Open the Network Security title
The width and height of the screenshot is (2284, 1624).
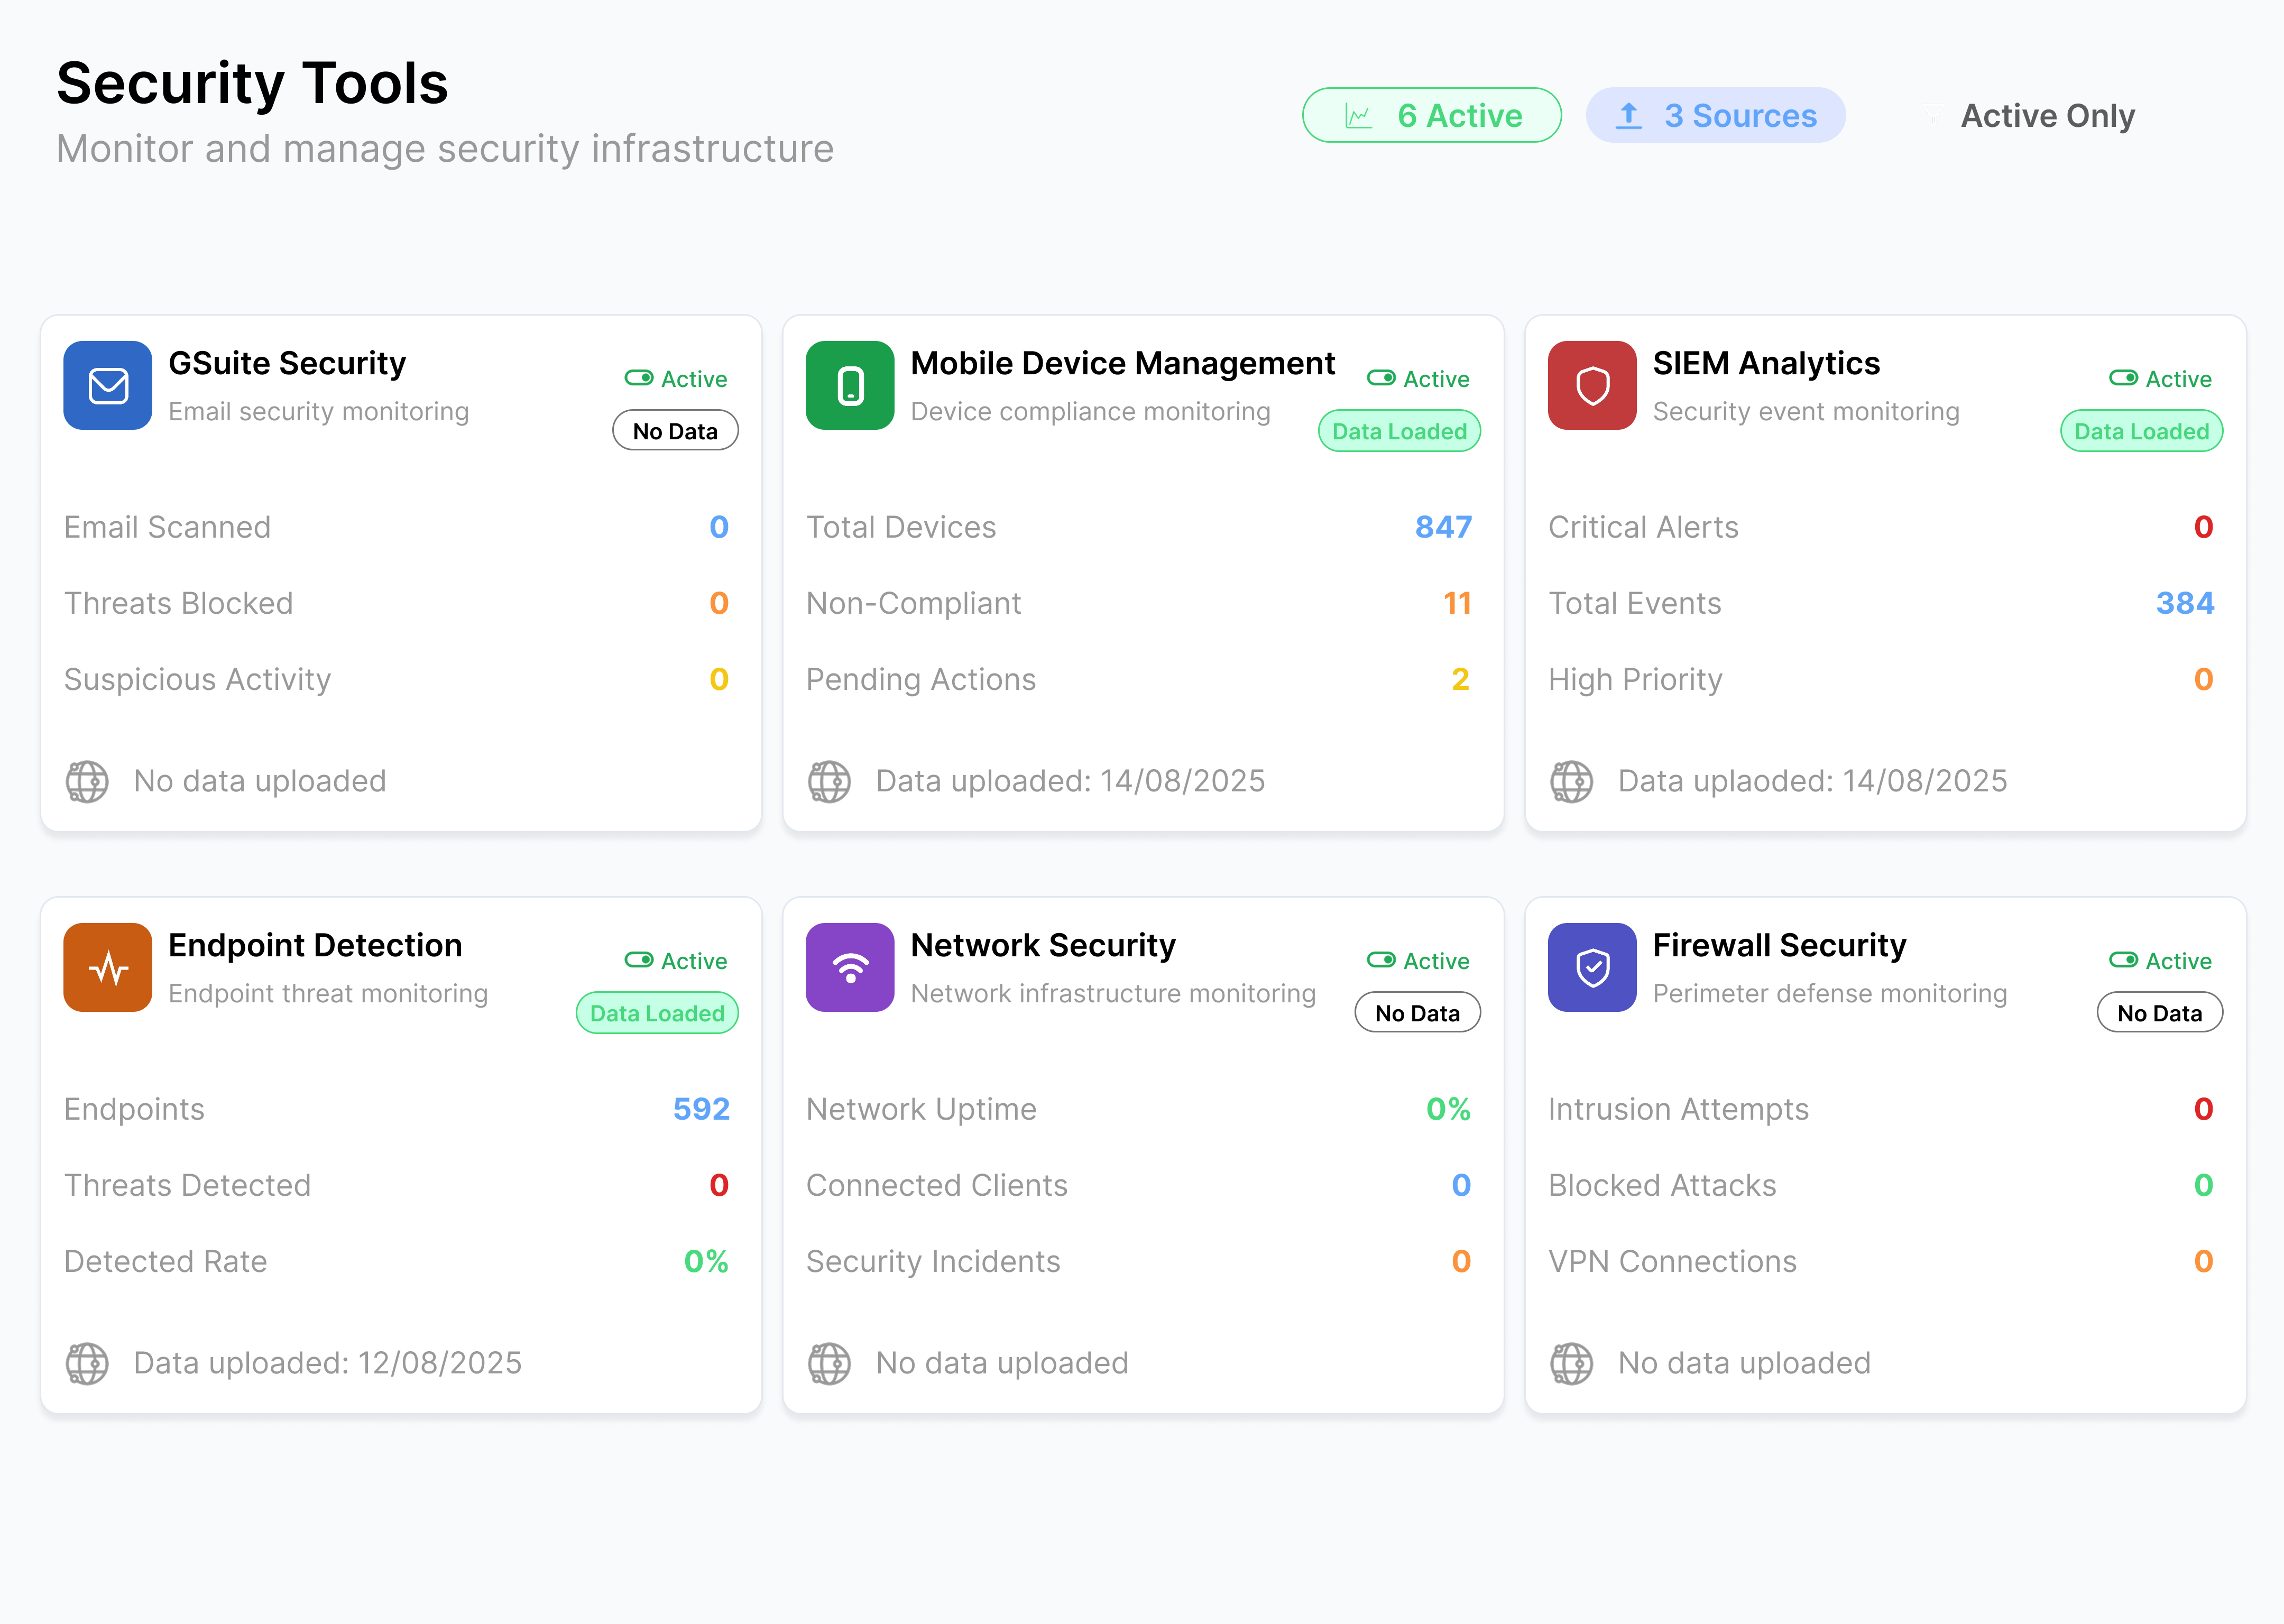pyautogui.click(x=1043, y=945)
